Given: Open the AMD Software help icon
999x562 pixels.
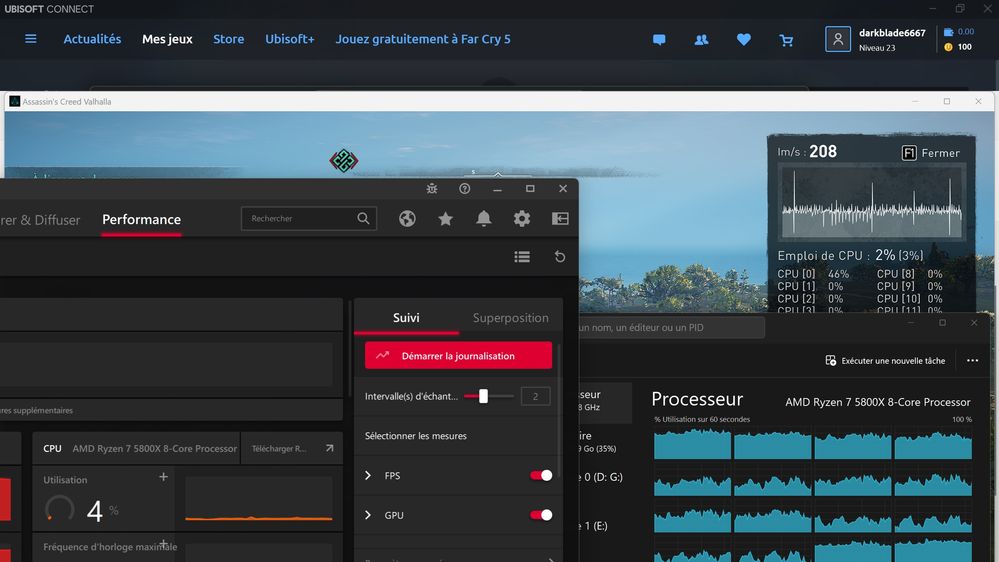Looking at the screenshot, I should click(x=464, y=189).
